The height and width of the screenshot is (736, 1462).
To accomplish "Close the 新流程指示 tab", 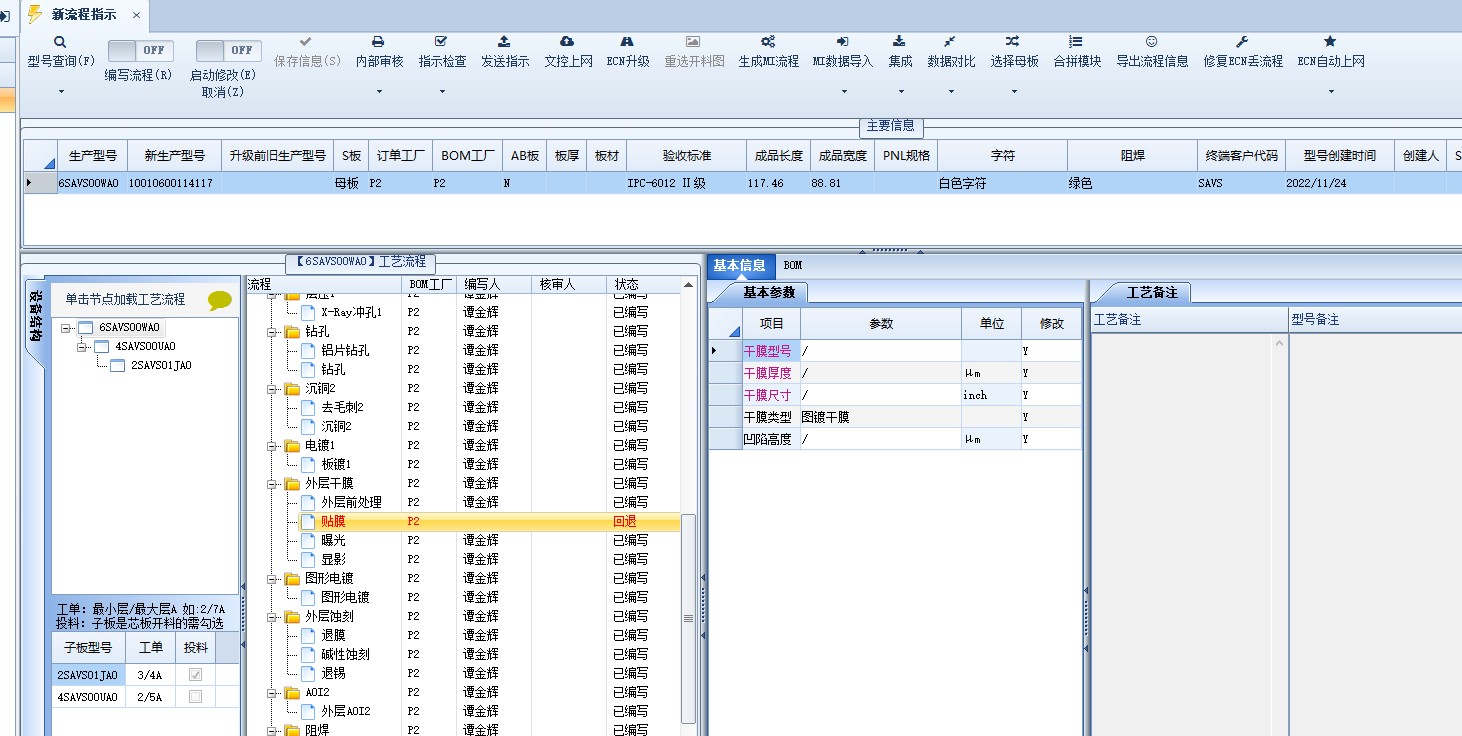I will pos(136,15).
